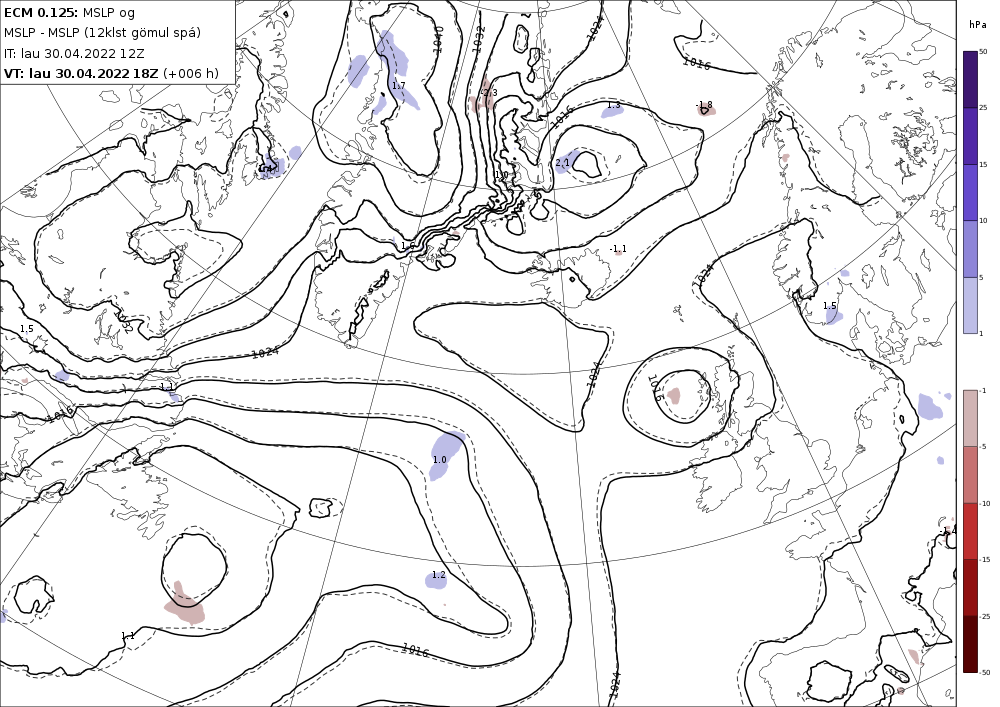Click the "1040" isobar label
The height and width of the screenshot is (707, 1000).
pos(438,38)
